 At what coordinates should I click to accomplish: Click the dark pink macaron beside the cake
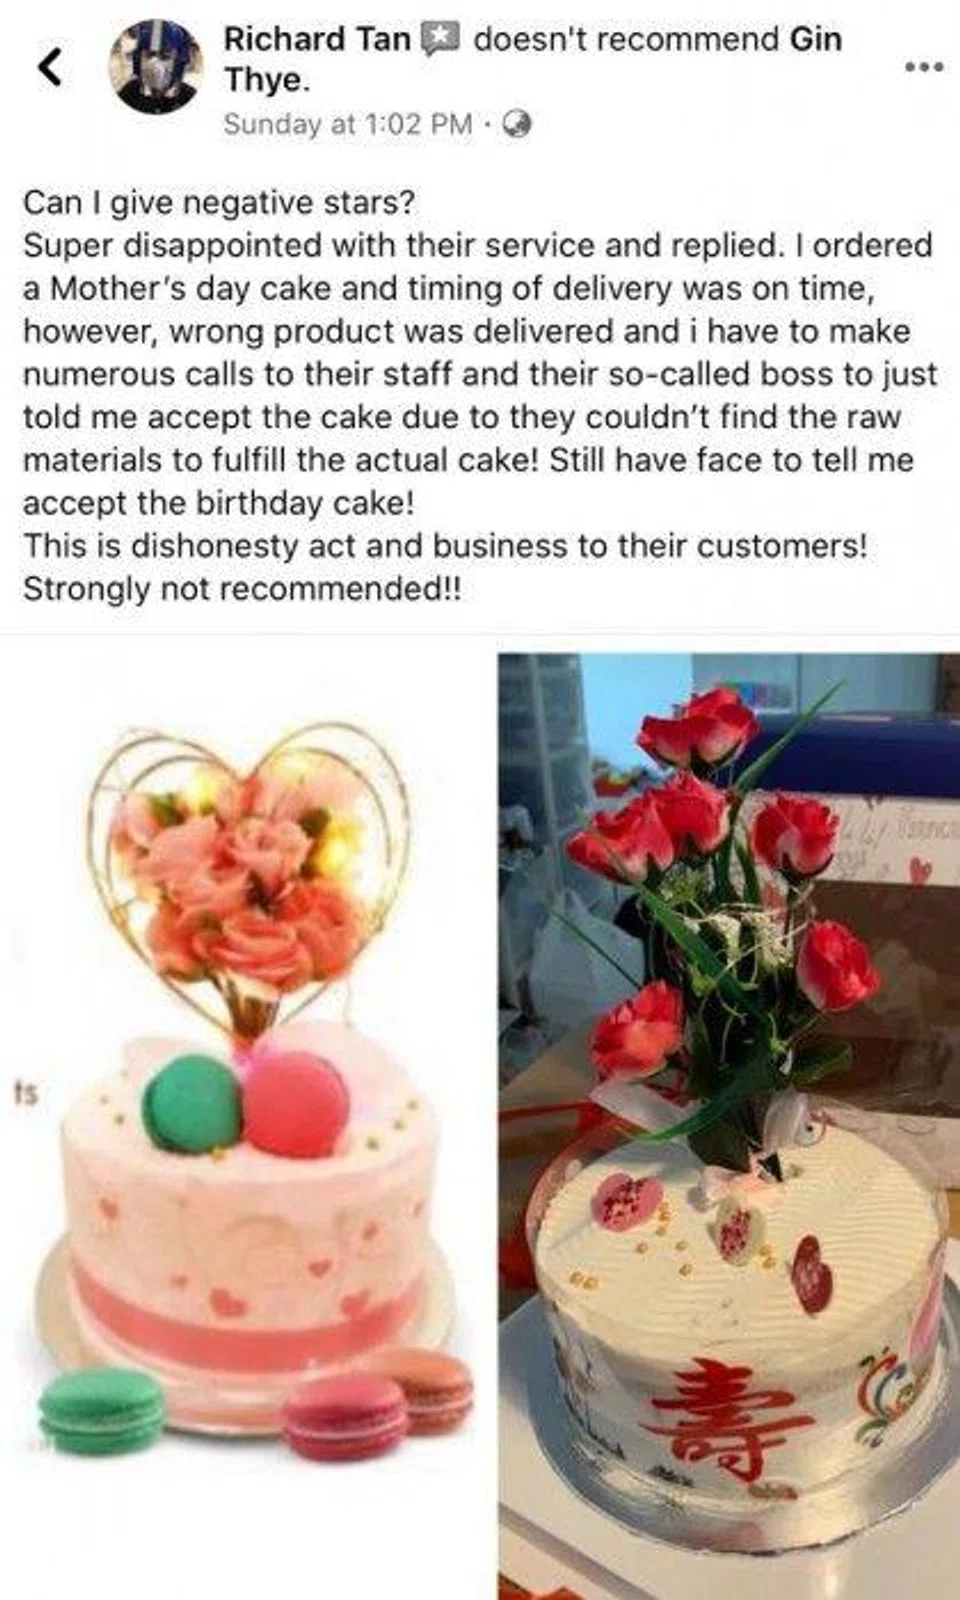tap(344, 1415)
